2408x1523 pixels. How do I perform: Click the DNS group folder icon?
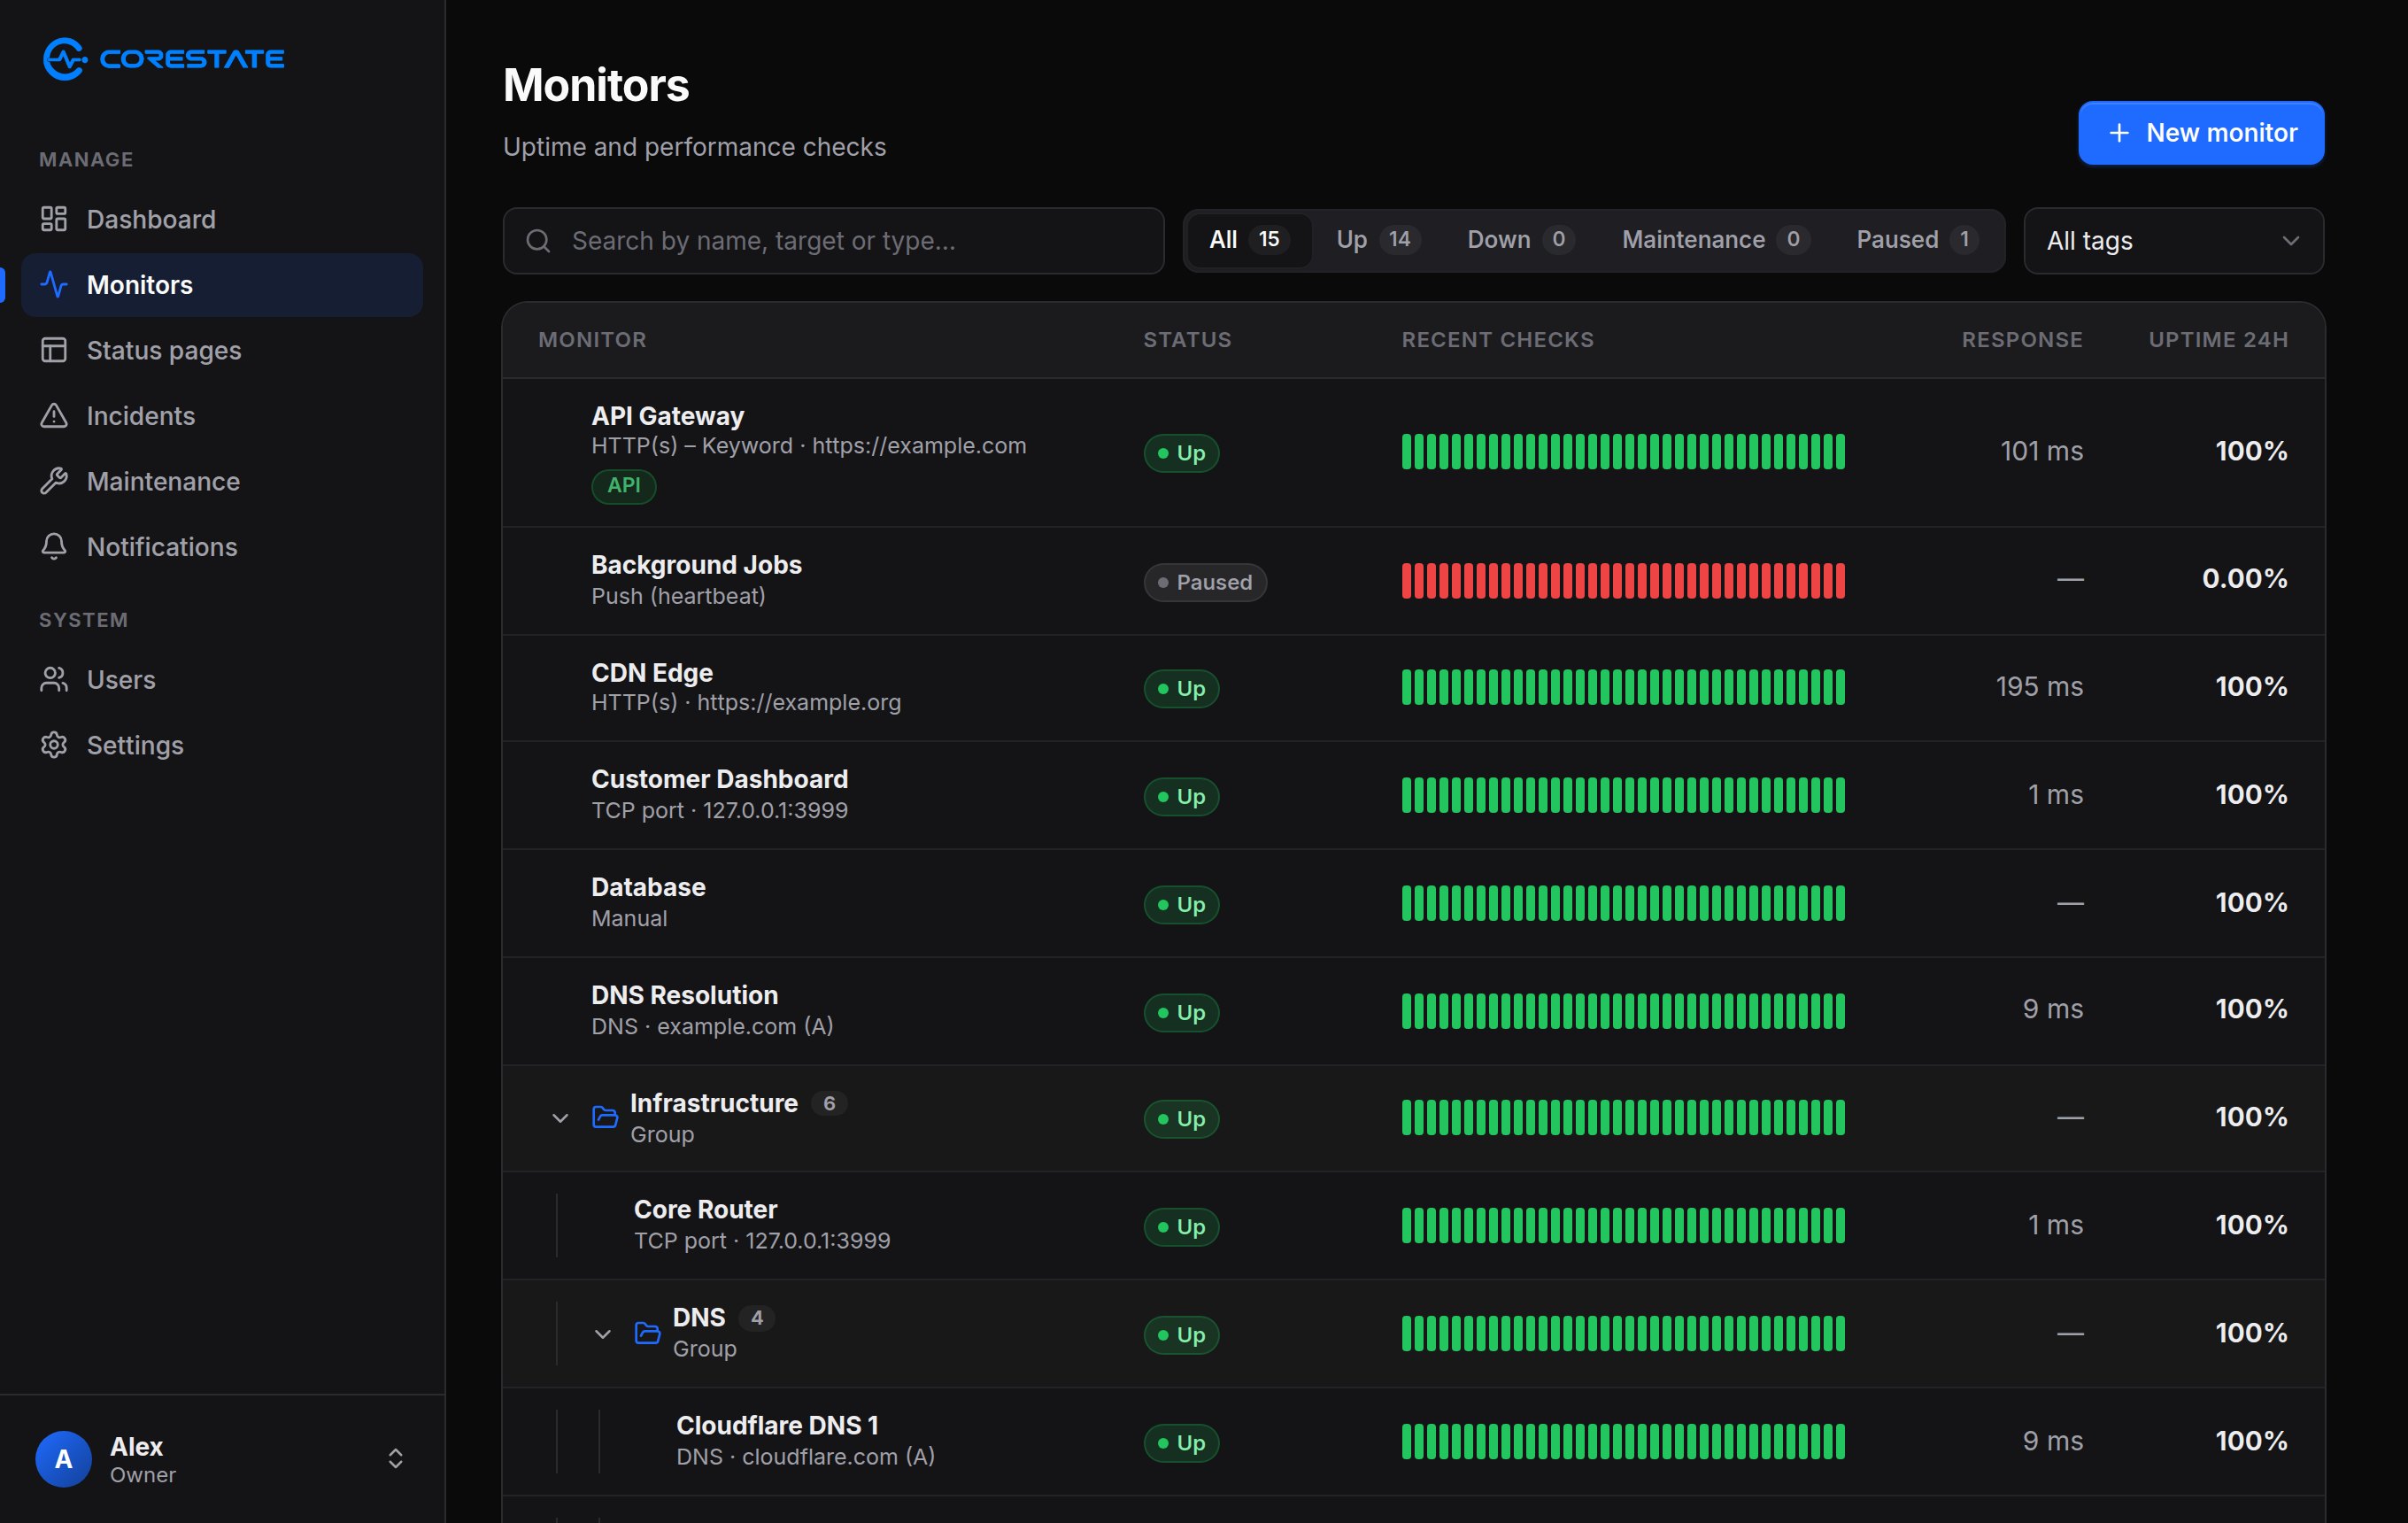(648, 1333)
